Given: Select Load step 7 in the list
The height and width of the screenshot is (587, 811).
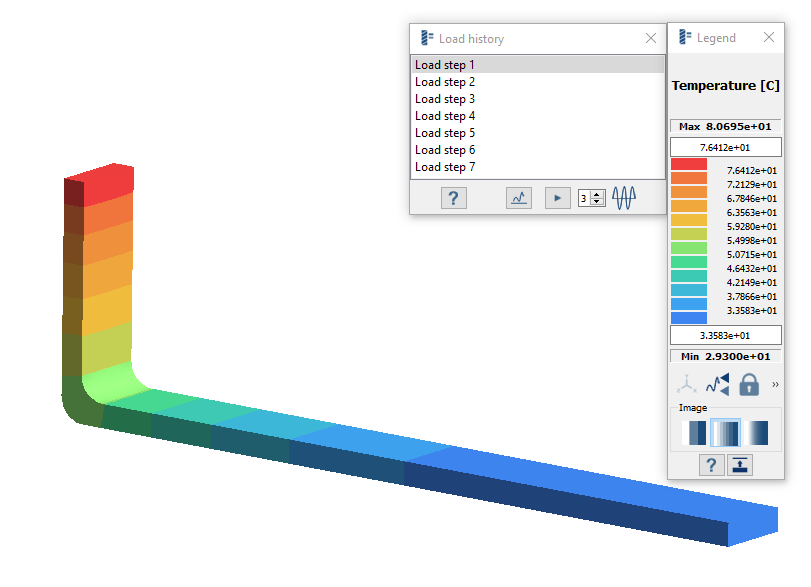Looking at the screenshot, I should tap(445, 167).
